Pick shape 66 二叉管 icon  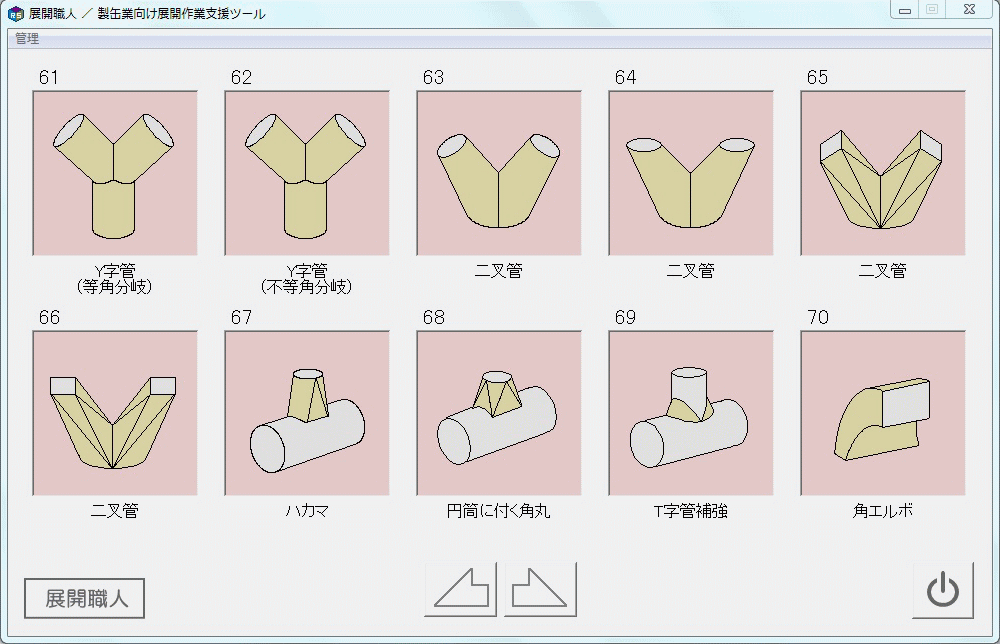tap(115, 413)
